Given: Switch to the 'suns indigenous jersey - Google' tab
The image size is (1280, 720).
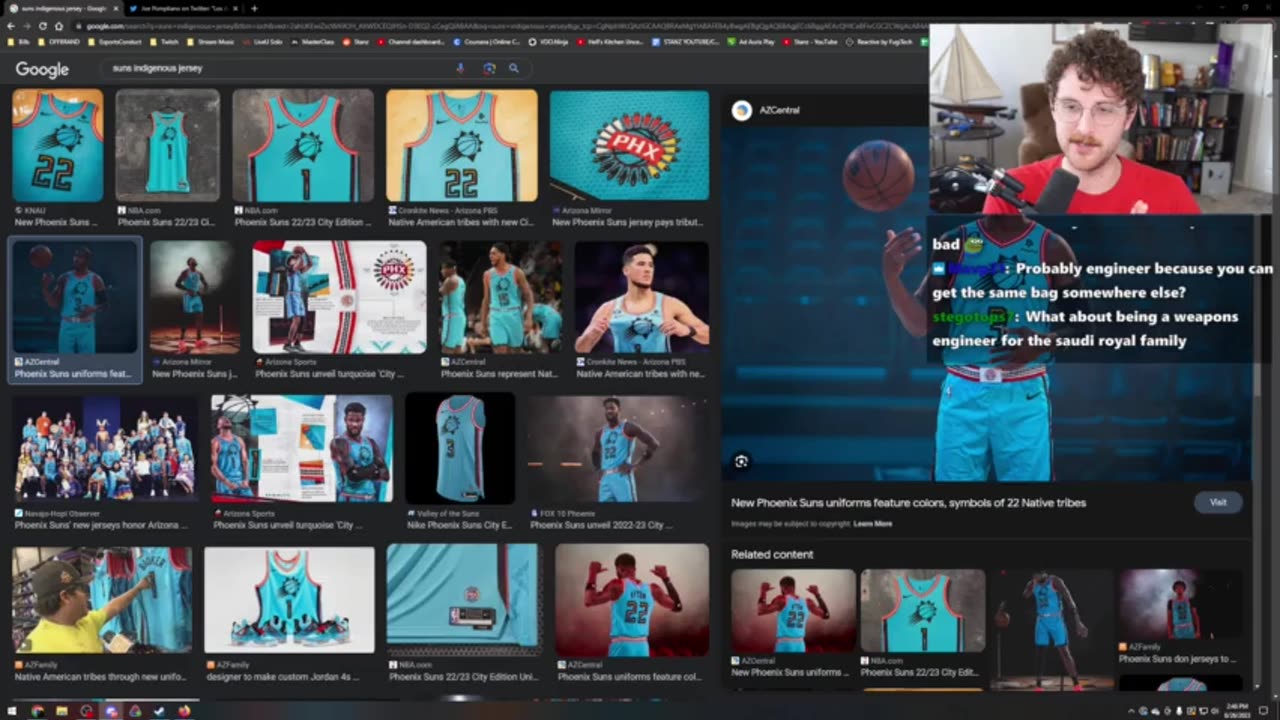Looking at the screenshot, I should (x=62, y=8).
